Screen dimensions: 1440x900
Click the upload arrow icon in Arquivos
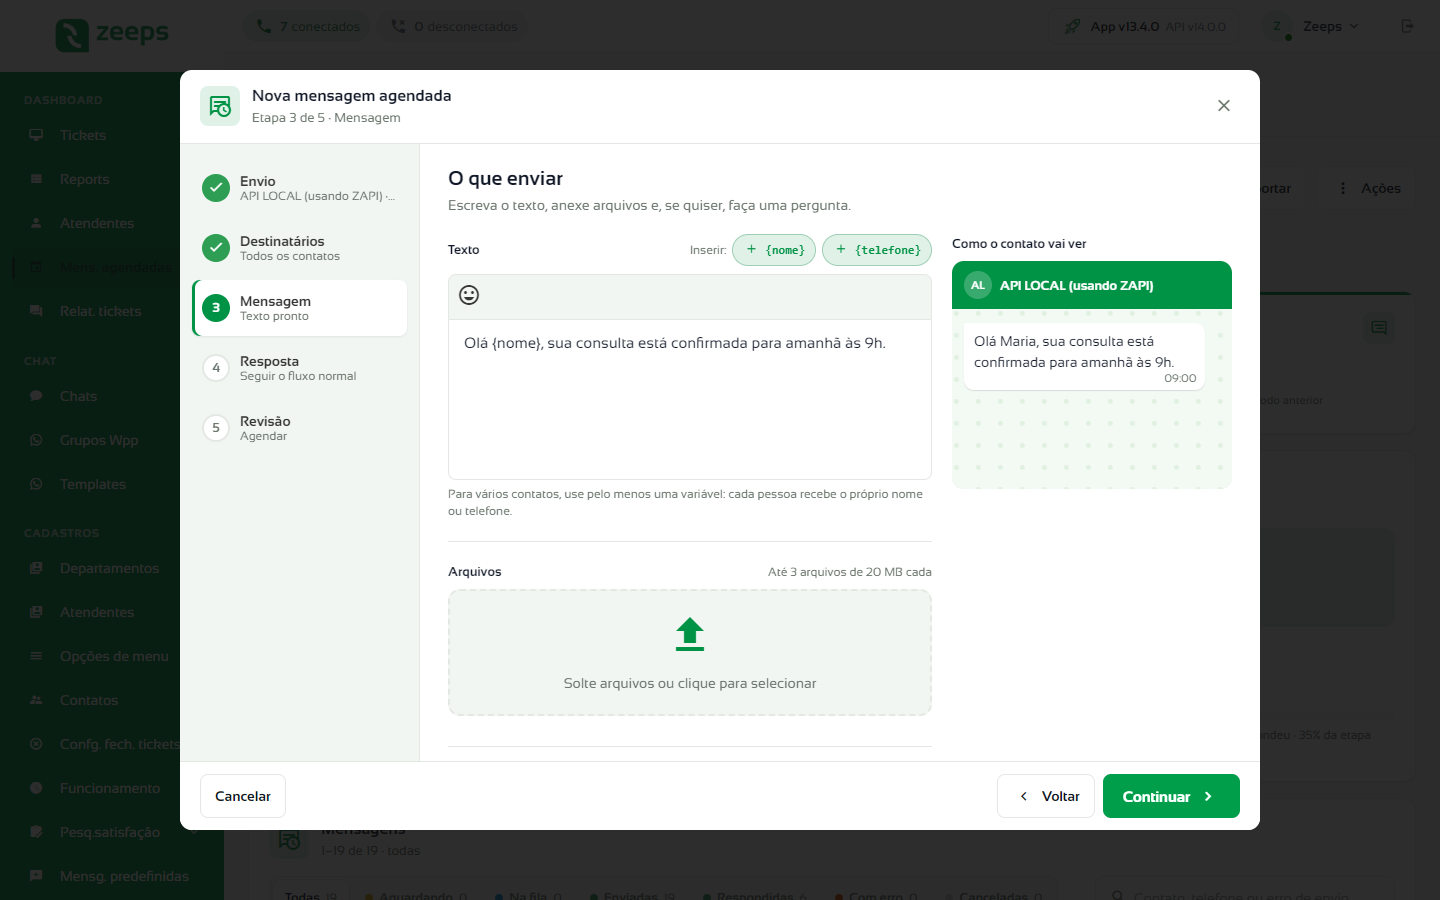coord(690,634)
